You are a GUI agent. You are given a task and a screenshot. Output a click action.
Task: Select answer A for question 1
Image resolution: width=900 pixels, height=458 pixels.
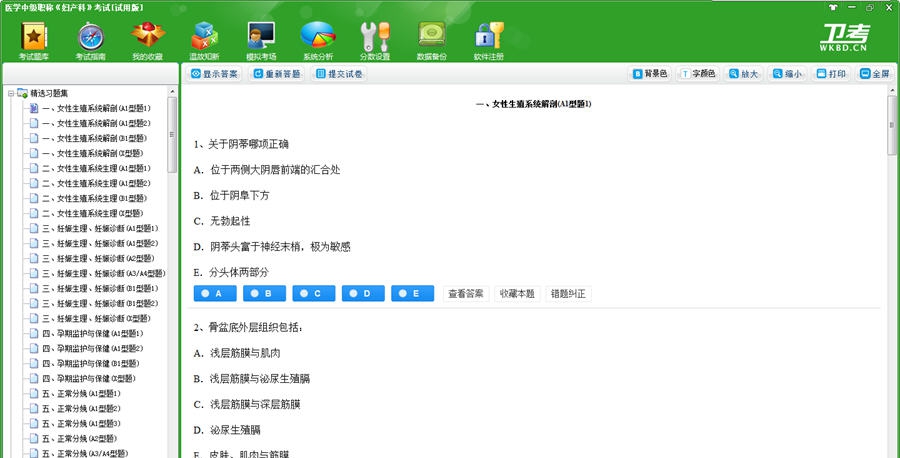[x=215, y=294]
